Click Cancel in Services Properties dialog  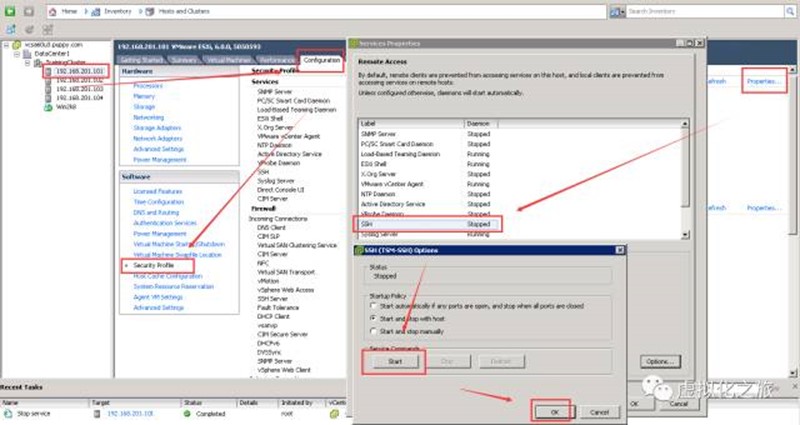coord(679,404)
